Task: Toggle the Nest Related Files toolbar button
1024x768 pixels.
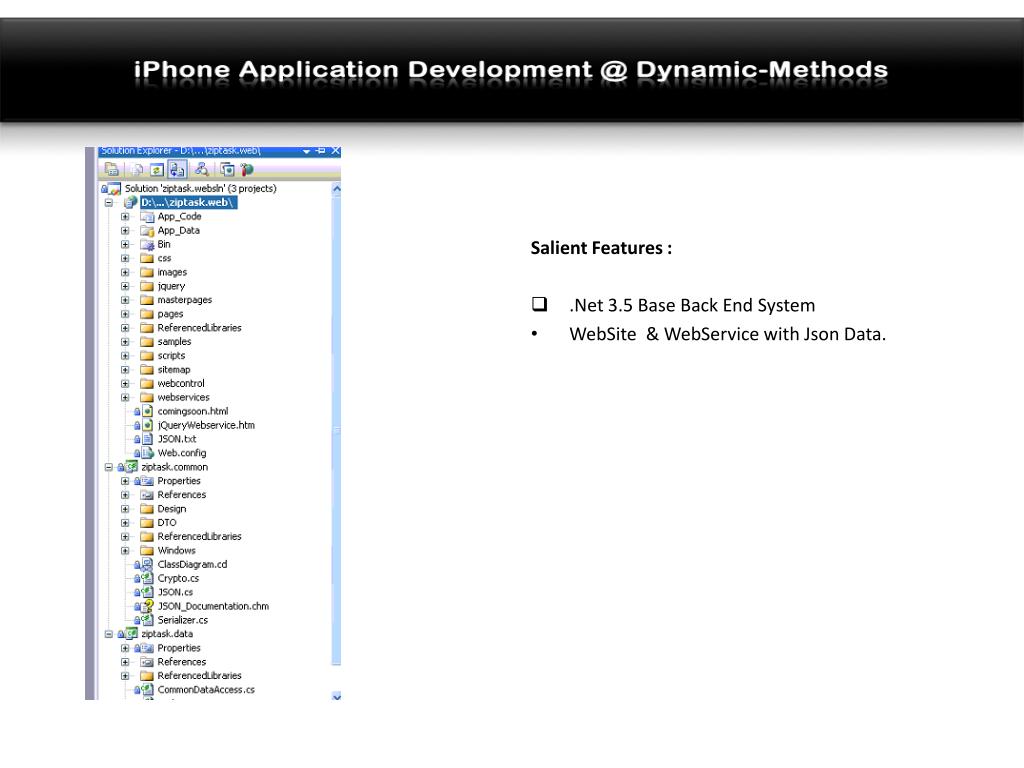Action: pyautogui.click(x=177, y=170)
